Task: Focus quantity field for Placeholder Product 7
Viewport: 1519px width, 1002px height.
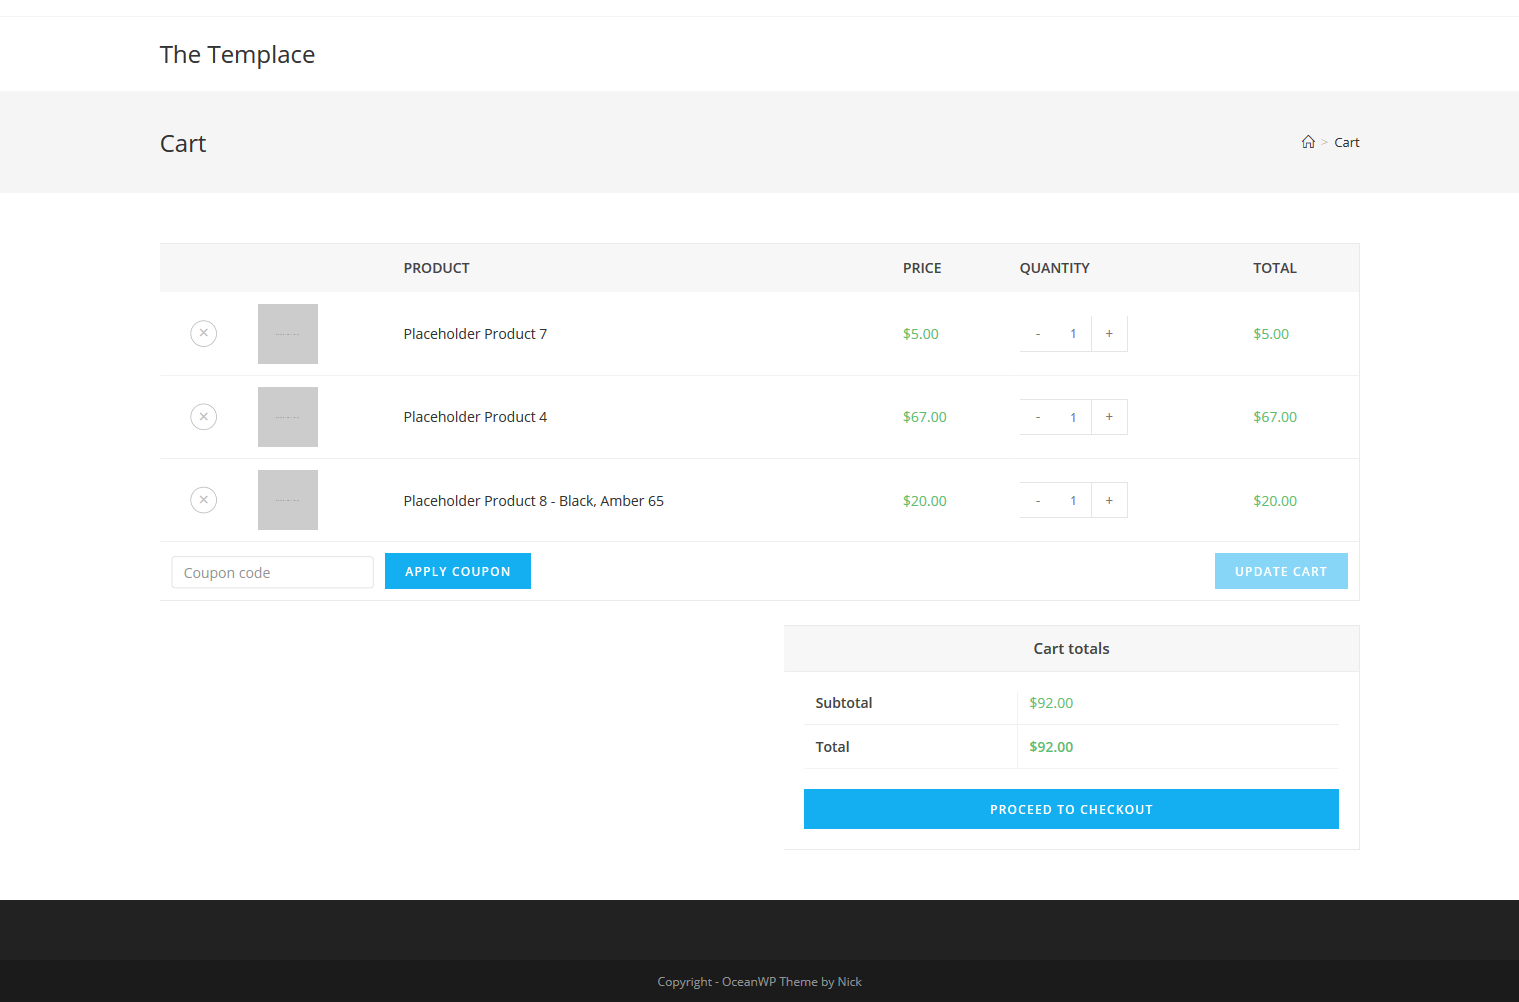Action: tap(1073, 334)
